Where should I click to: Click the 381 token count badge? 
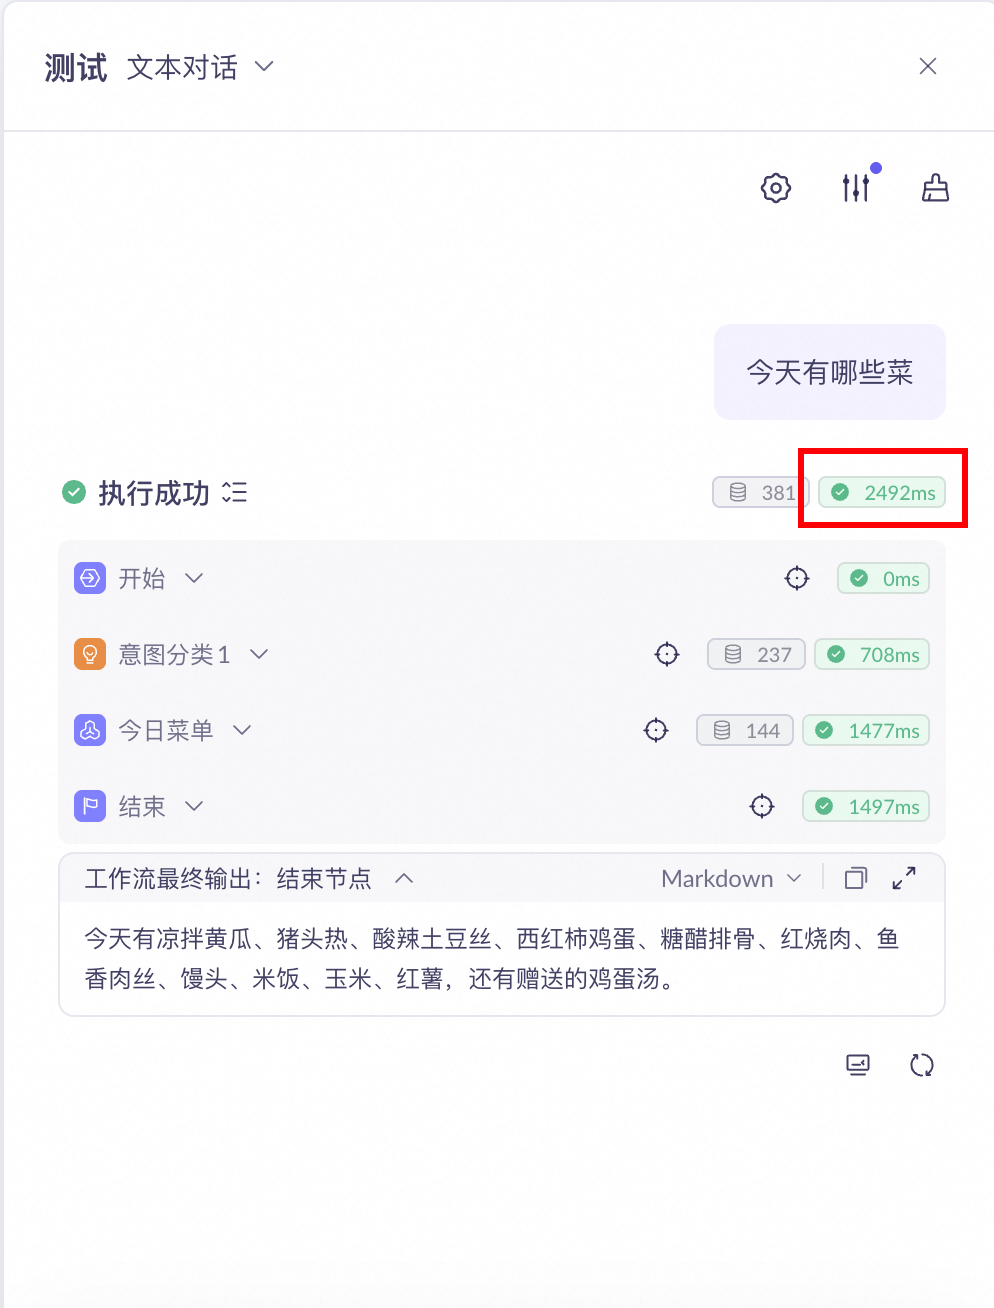[x=762, y=492]
